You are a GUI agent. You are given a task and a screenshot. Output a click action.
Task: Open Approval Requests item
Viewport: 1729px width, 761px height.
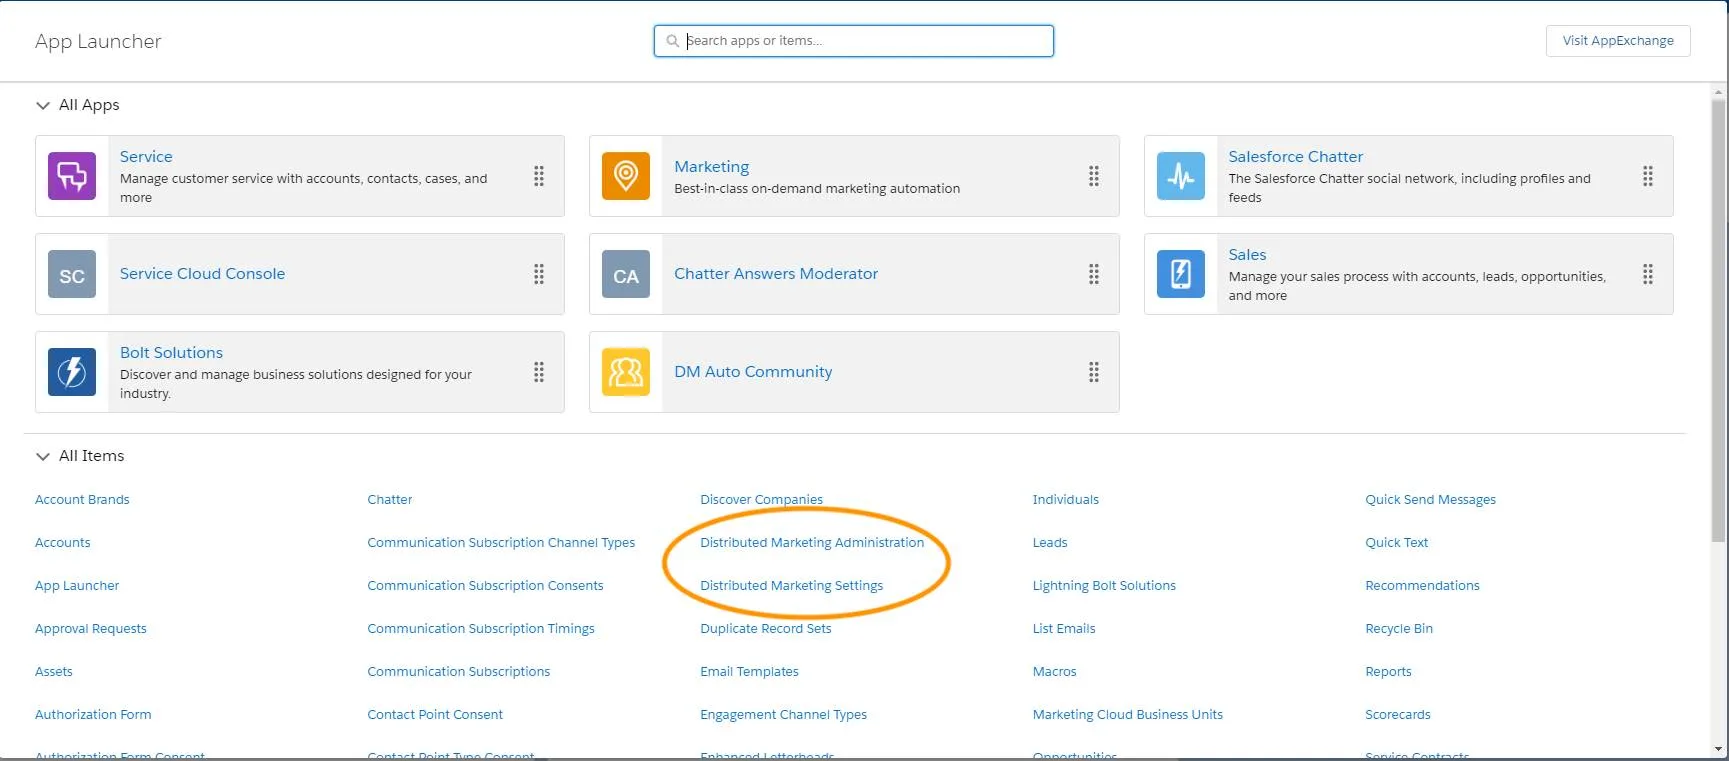click(x=90, y=629)
